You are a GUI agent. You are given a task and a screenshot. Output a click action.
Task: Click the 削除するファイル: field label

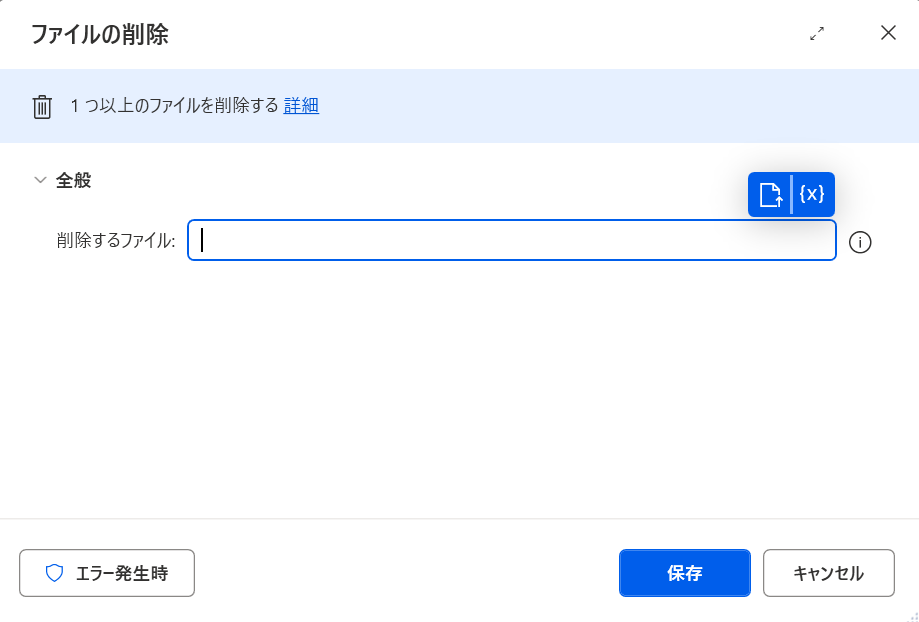116,240
